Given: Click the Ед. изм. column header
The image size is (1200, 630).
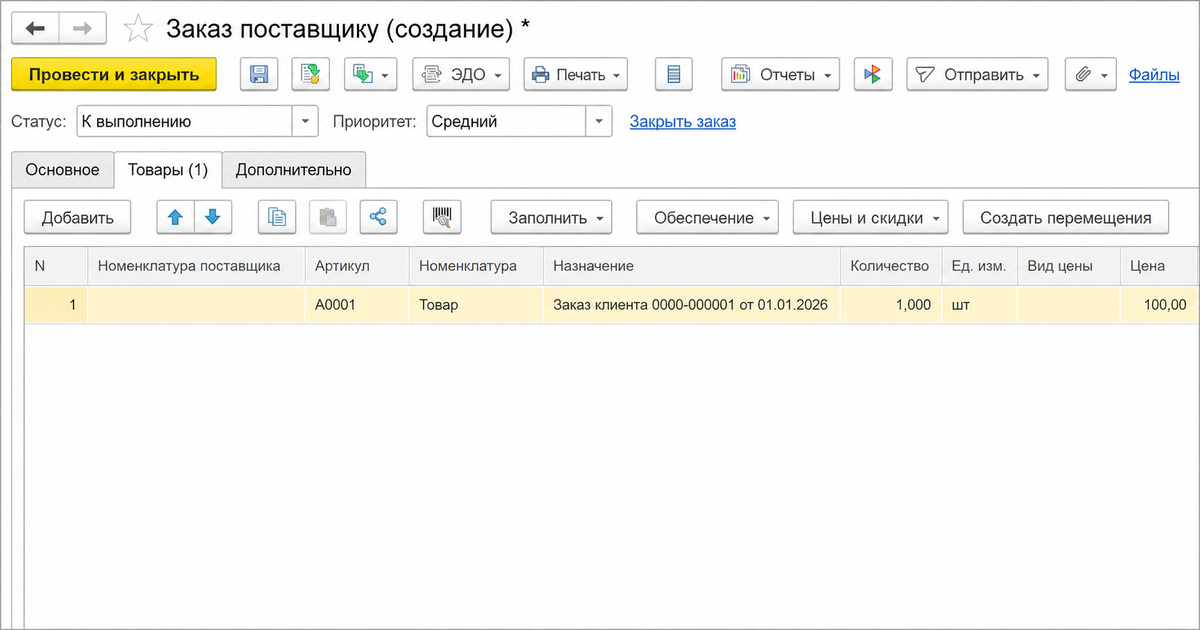Looking at the screenshot, I should 979,267.
